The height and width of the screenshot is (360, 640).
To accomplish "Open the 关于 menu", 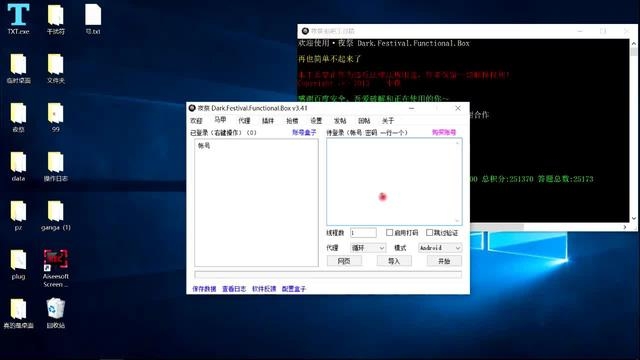I will point(388,121).
